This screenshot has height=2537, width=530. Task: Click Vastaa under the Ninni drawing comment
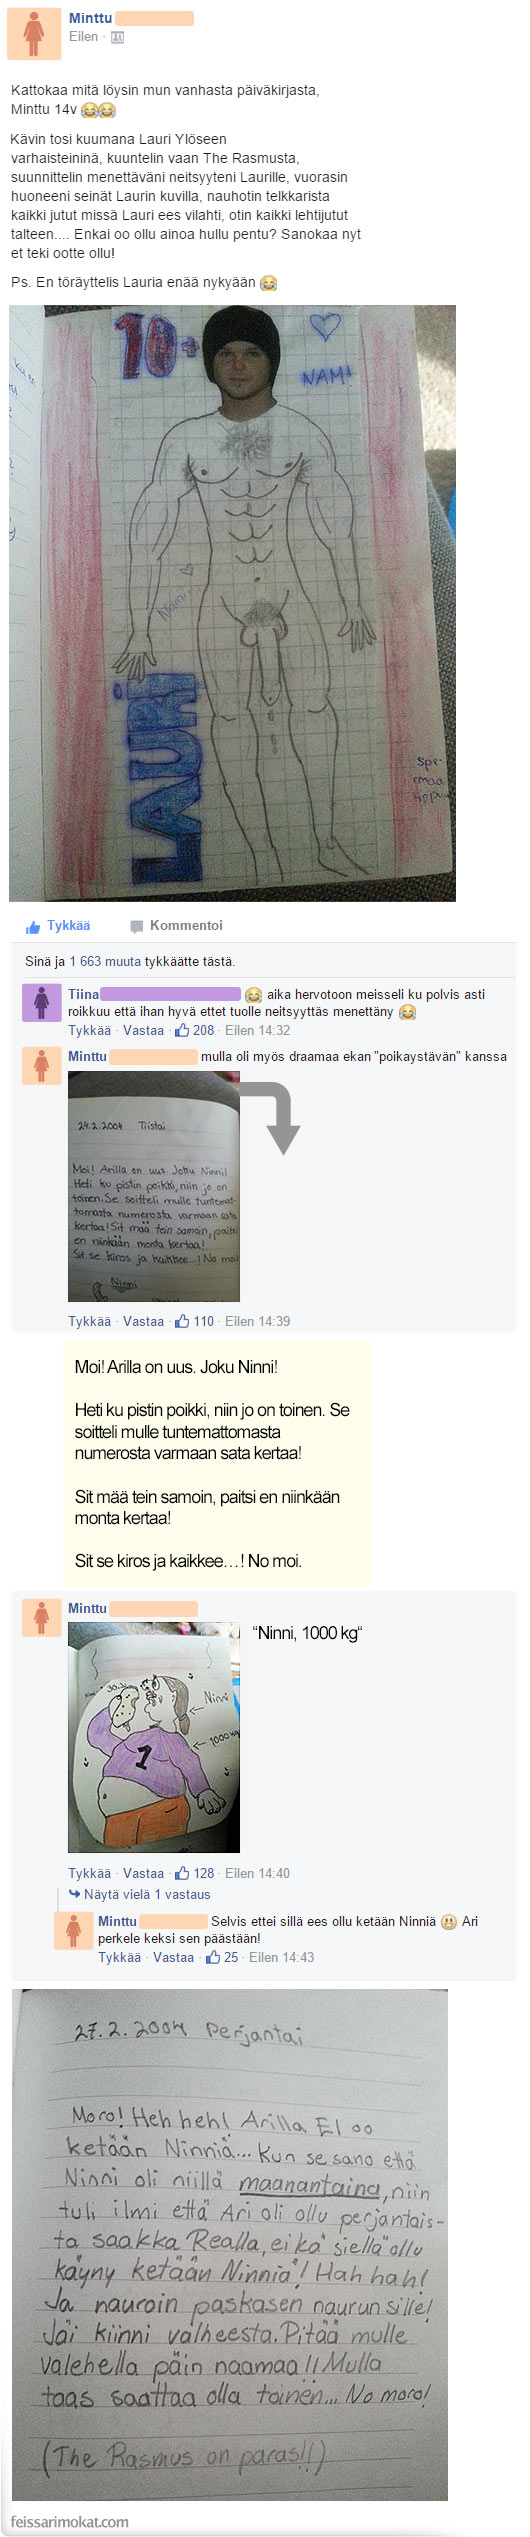click(143, 1873)
